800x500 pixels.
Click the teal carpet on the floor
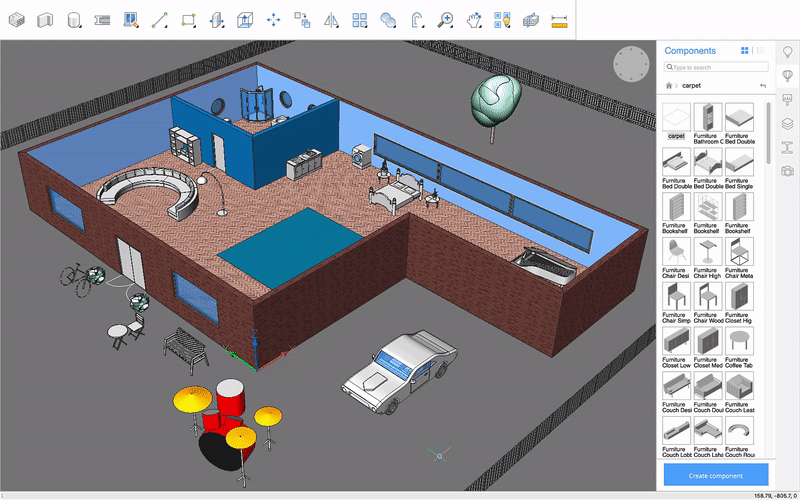click(290, 247)
